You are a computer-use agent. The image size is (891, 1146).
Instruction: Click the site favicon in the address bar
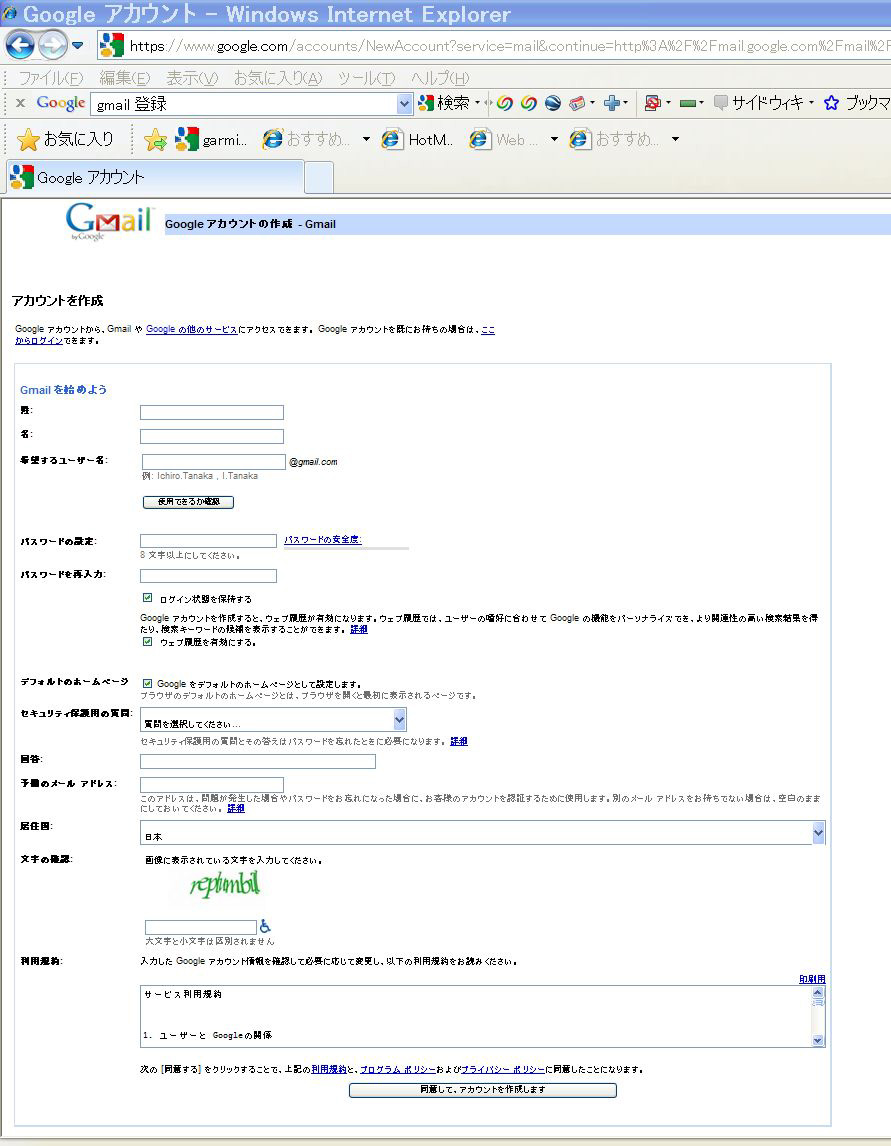click(x=111, y=45)
